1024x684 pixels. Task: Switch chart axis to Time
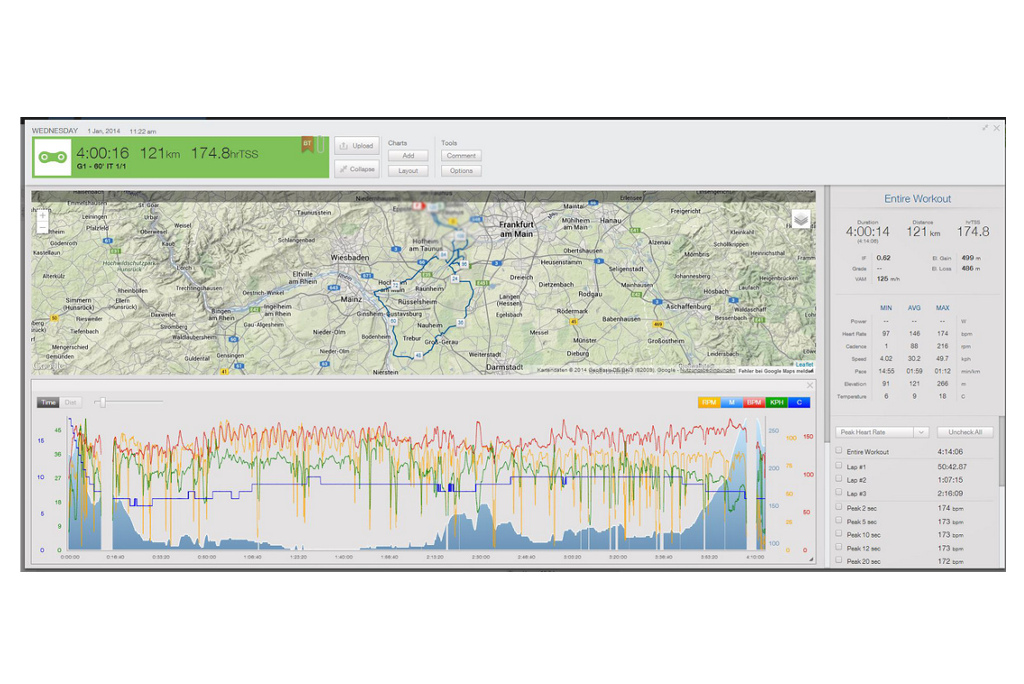point(48,402)
